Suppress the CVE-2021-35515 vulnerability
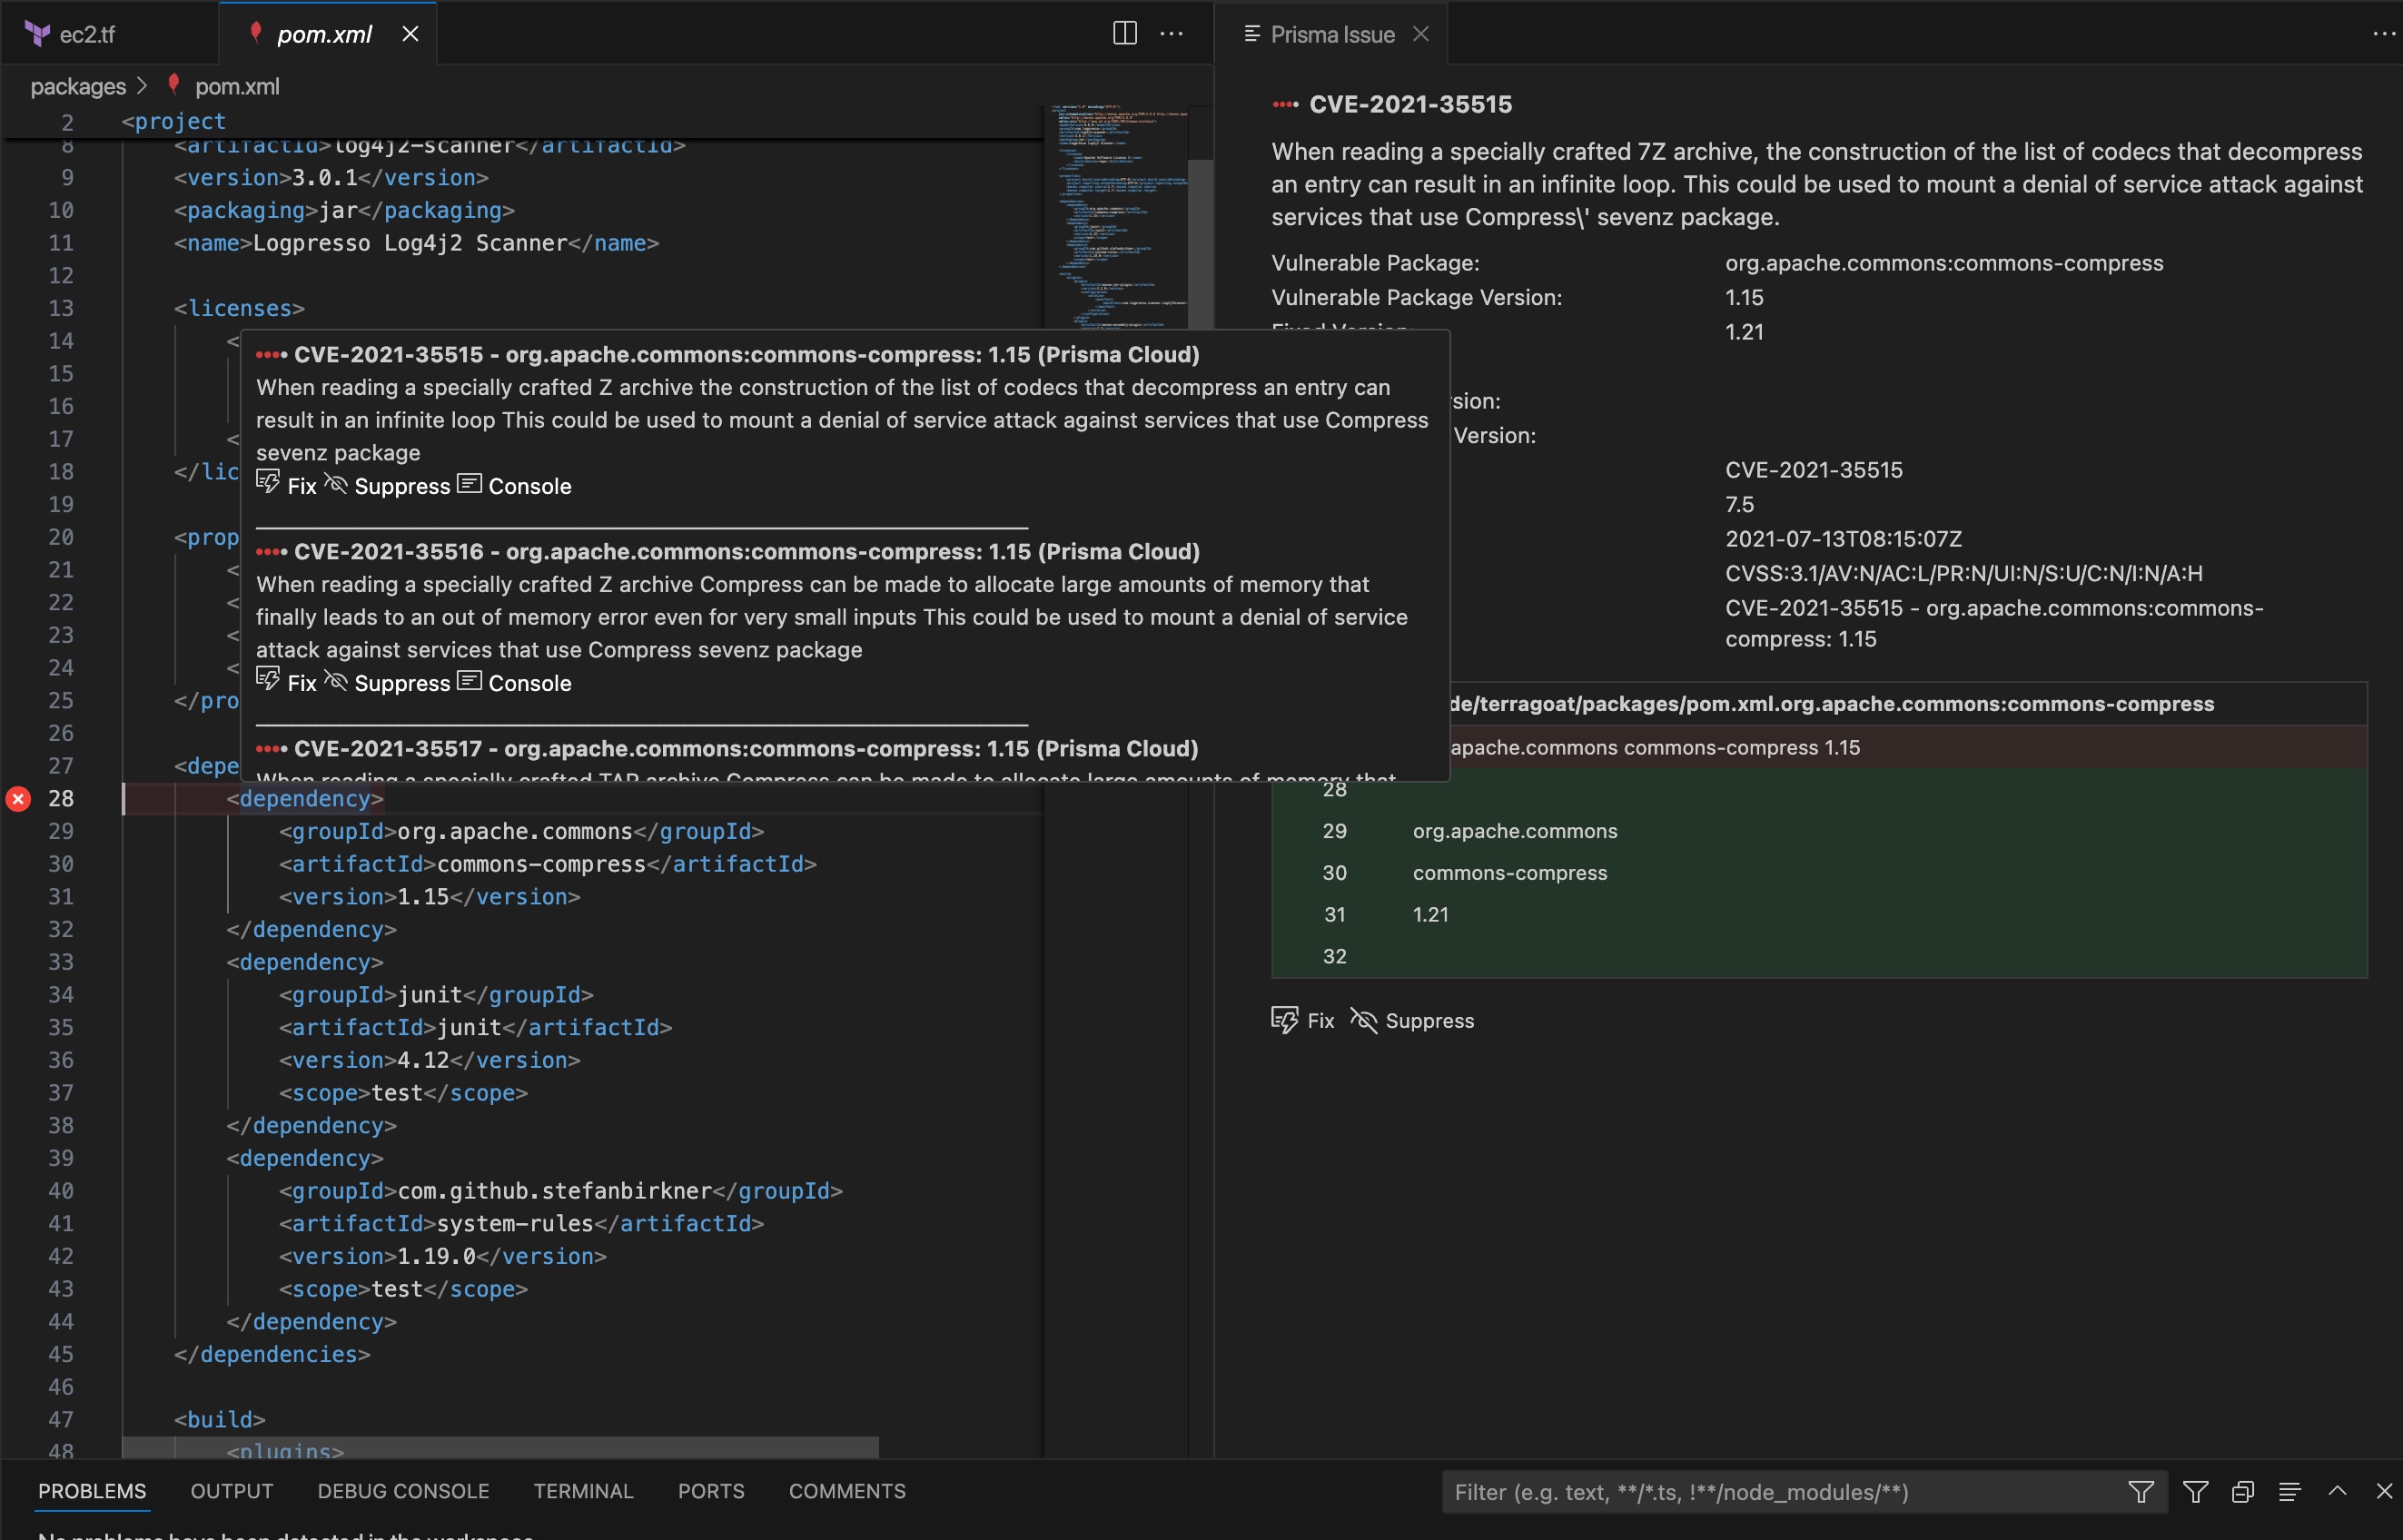The image size is (2403, 1540). (x=389, y=486)
